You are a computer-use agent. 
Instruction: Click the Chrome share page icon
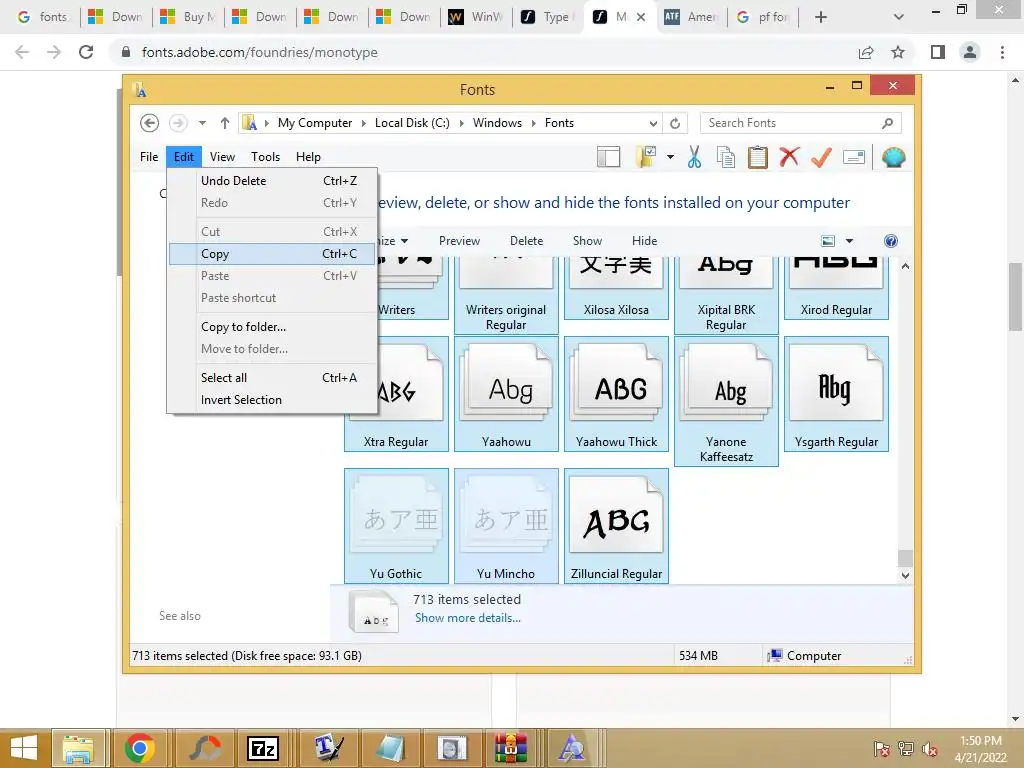[x=866, y=52]
